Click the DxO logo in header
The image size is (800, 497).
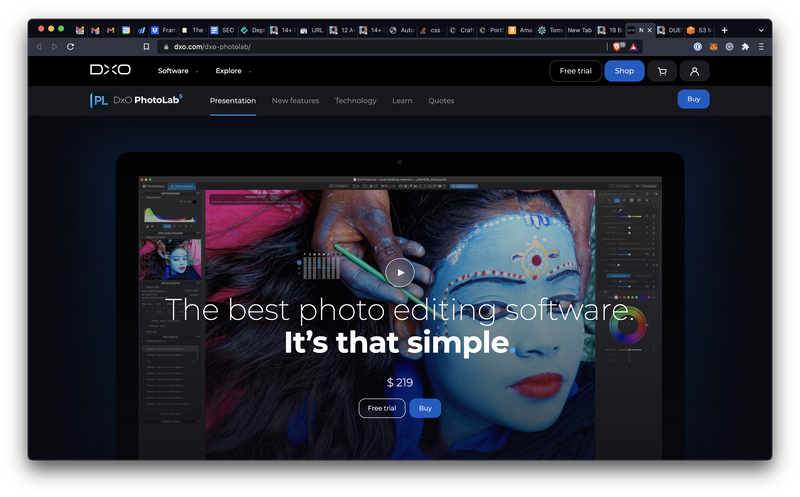[110, 71]
